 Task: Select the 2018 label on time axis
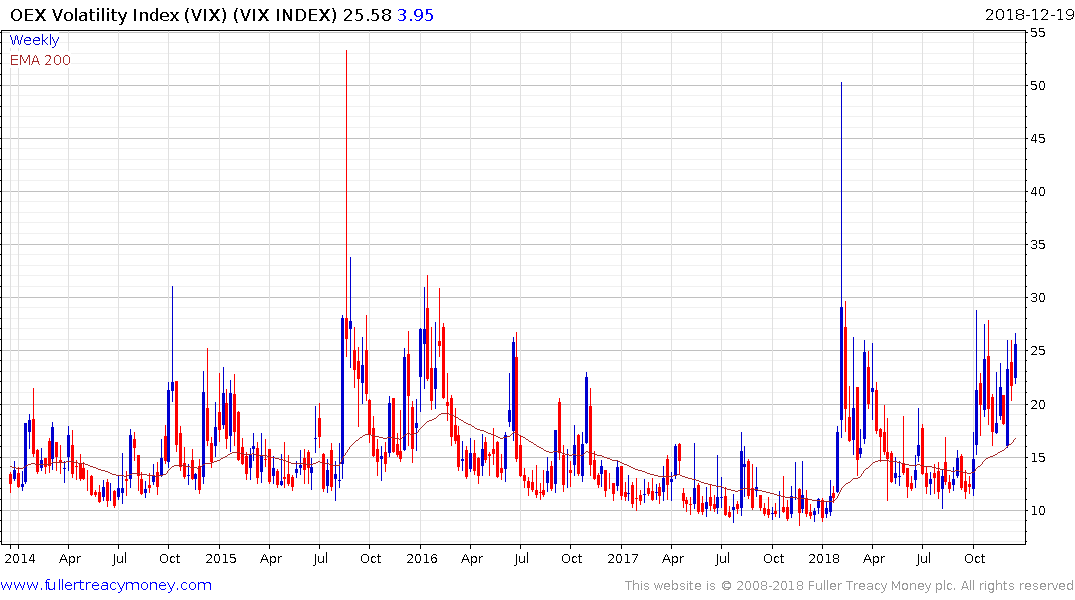tap(823, 558)
